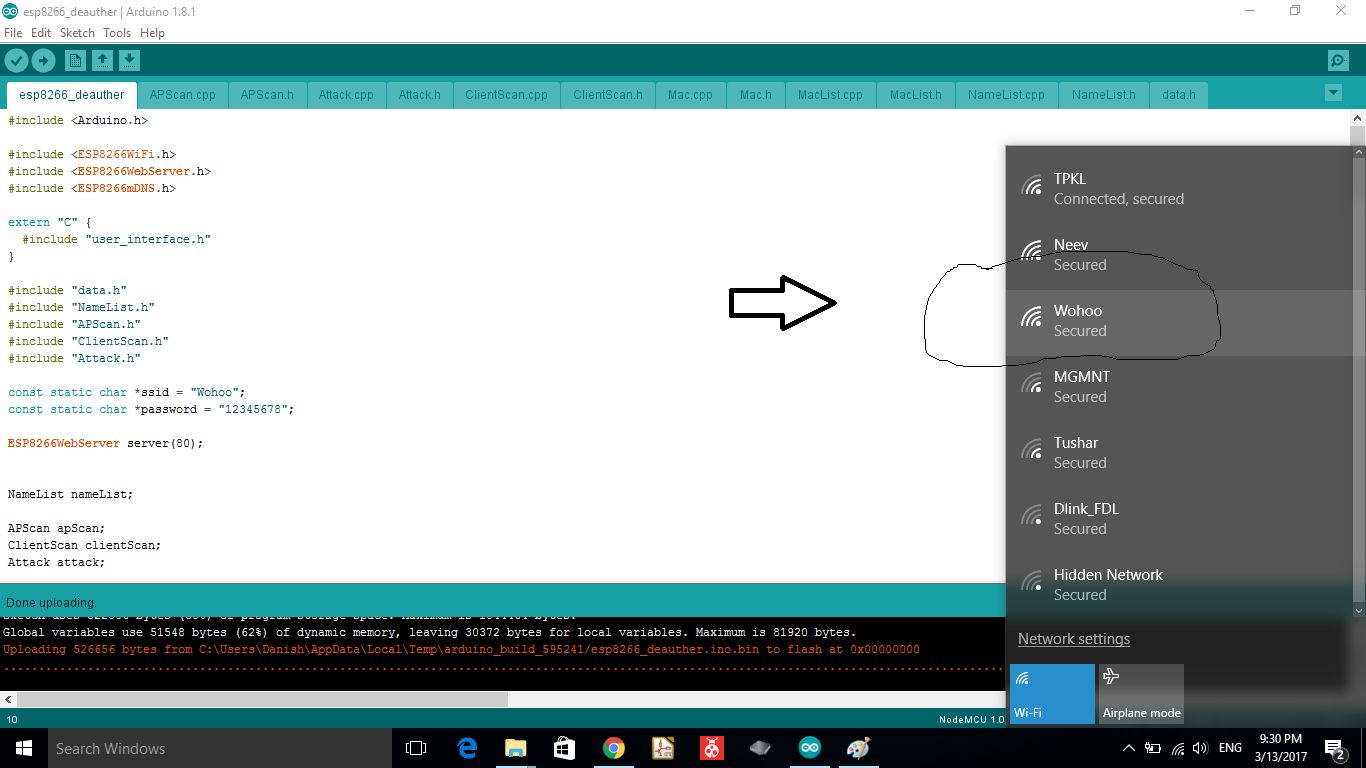
Task: Open Task View from the taskbar
Action: (416, 748)
